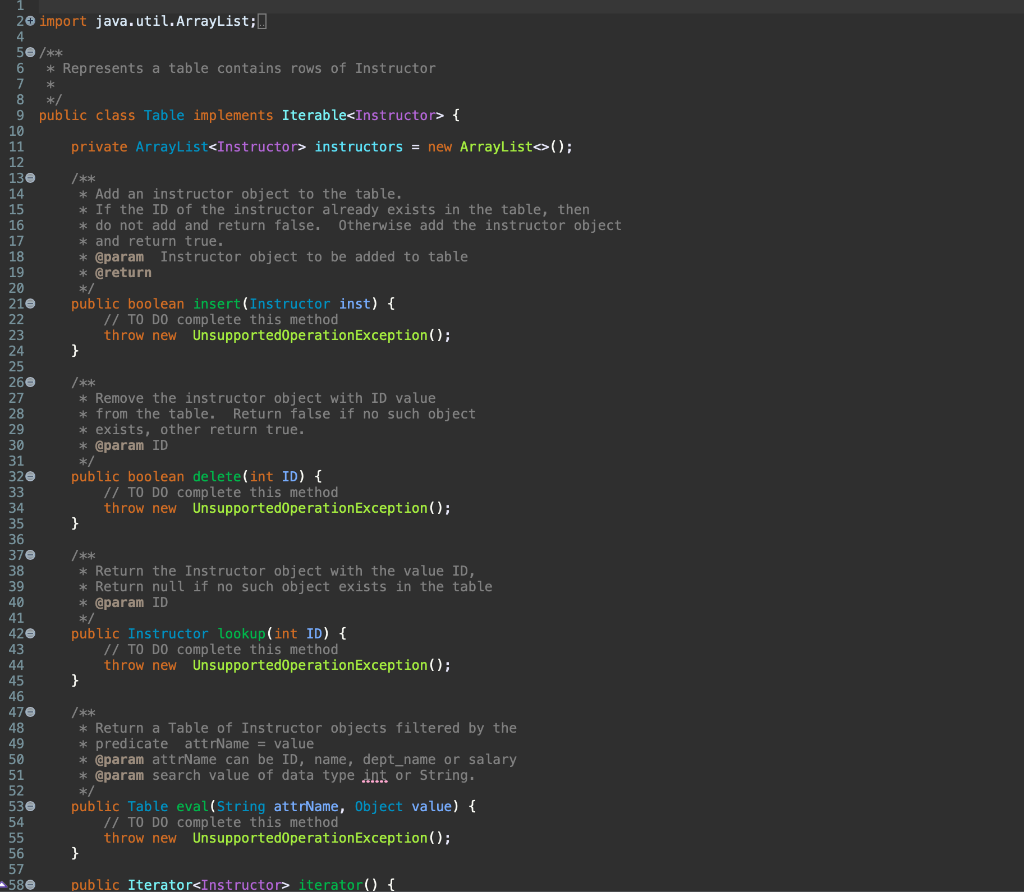Collapse the lookup method on line 42
The height and width of the screenshot is (892, 1024).
pyautogui.click(x=31, y=633)
